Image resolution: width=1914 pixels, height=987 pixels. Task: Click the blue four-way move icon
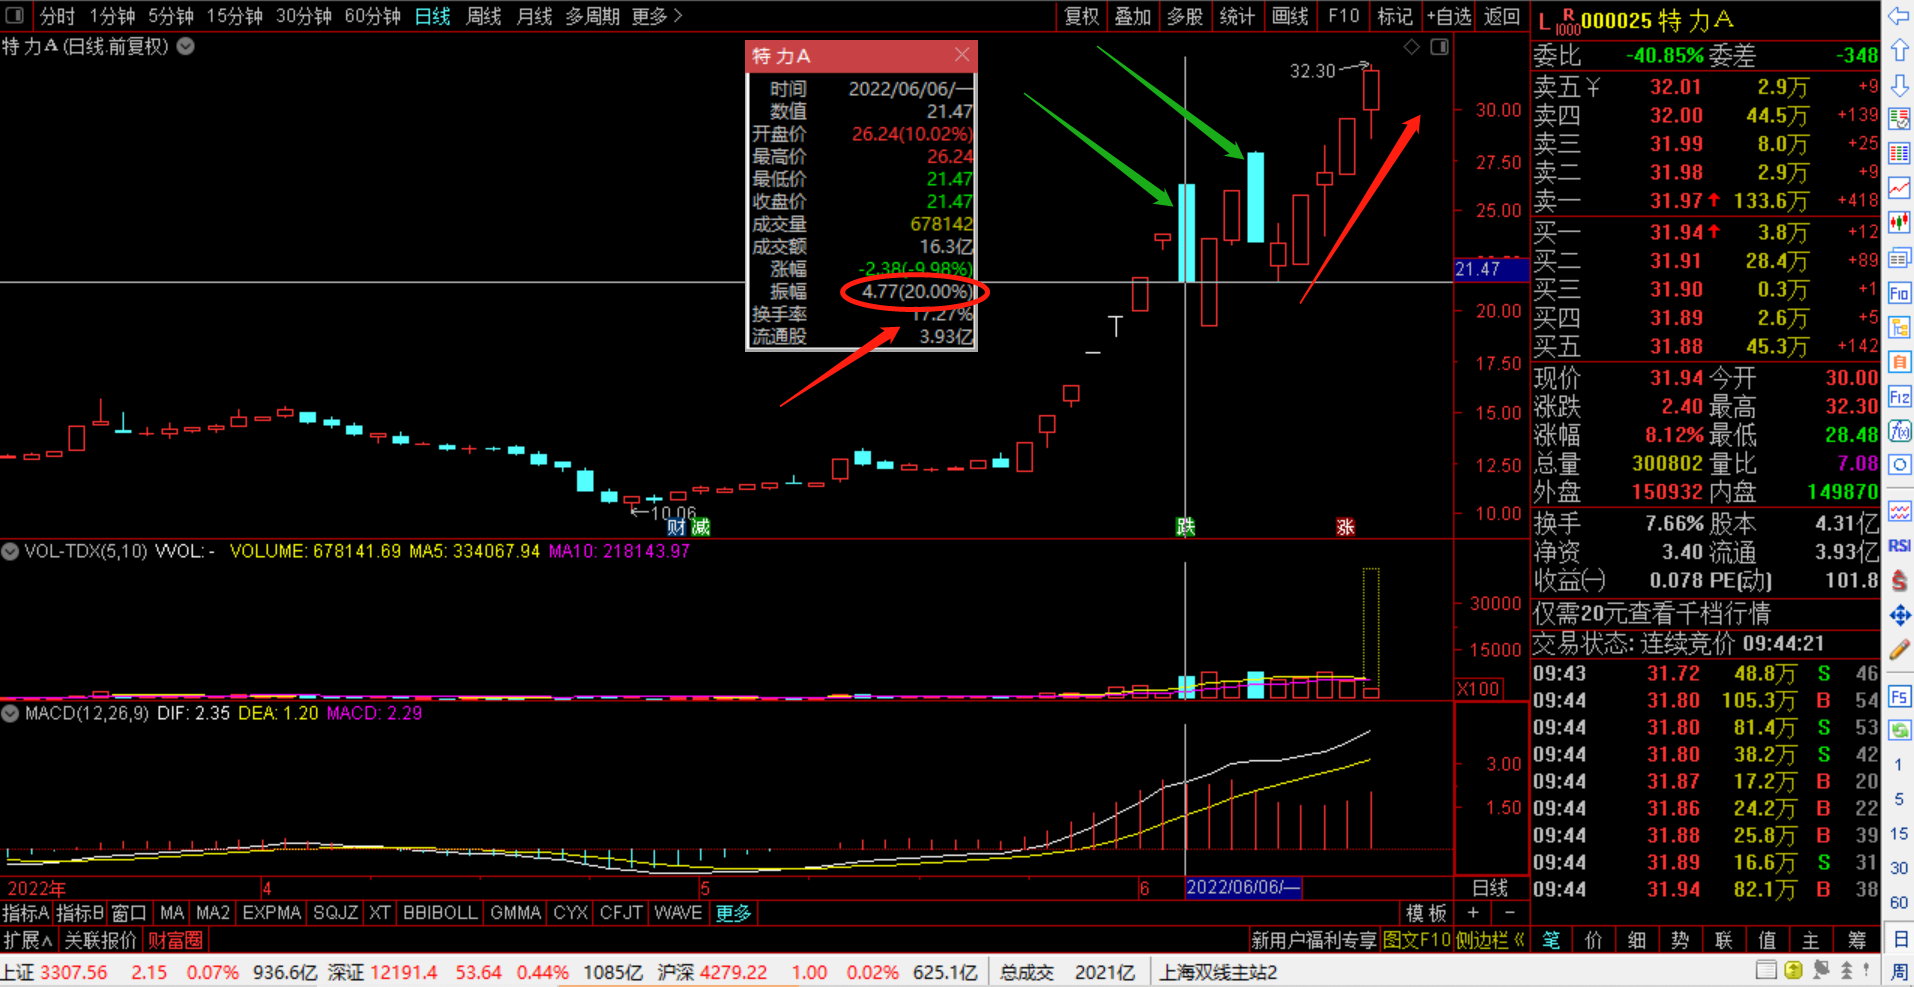coord(1898,616)
